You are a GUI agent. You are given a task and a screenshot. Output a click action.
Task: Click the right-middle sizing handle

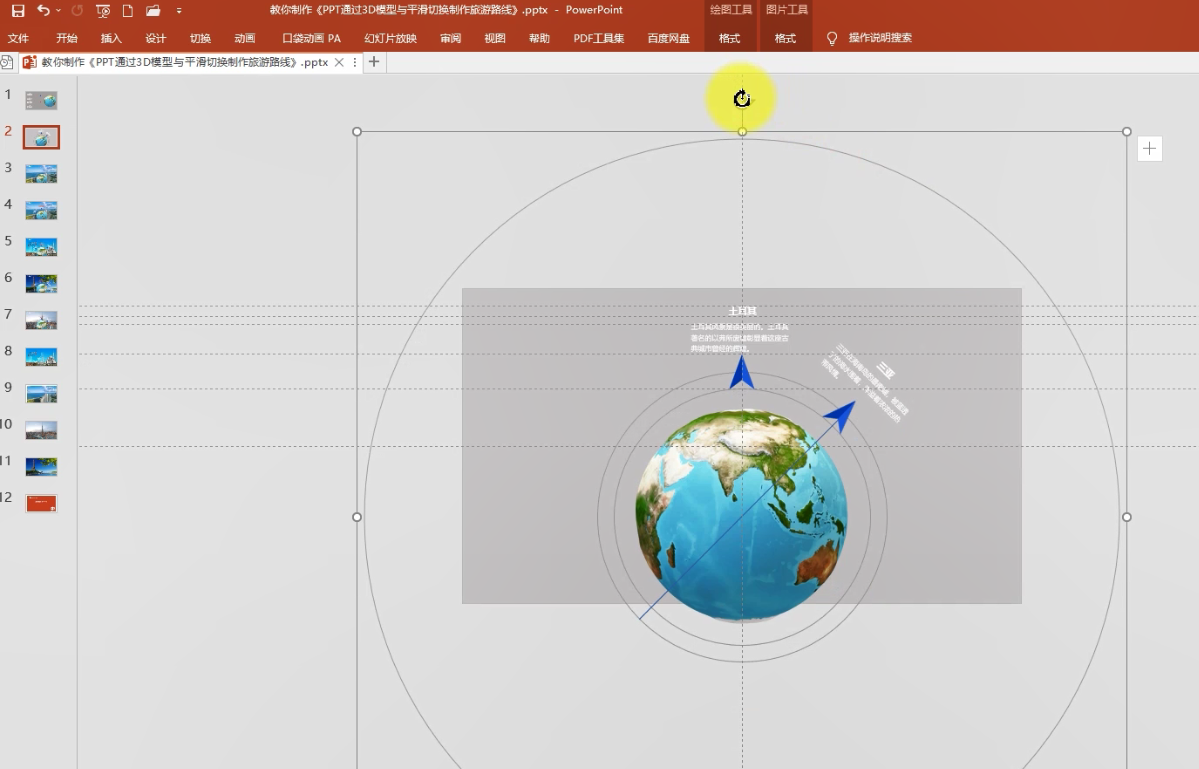click(x=1126, y=517)
